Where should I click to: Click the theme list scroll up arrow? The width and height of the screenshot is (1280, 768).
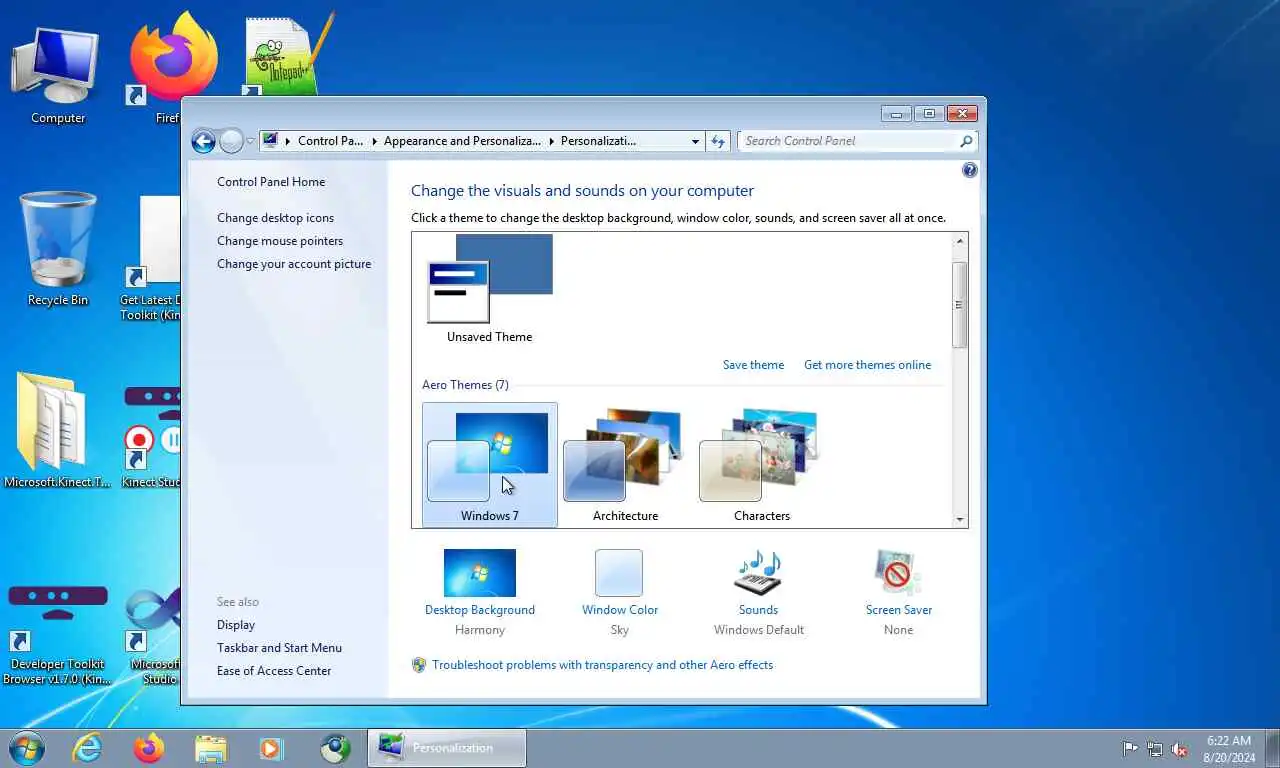tap(960, 241)
